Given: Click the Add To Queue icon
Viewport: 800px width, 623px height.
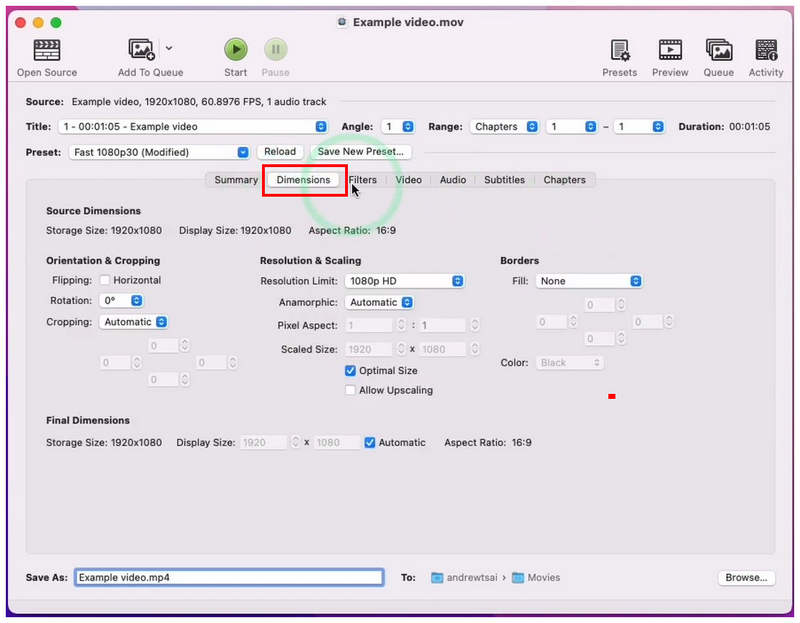Looking at the screenshot, I should coord(141,49).
